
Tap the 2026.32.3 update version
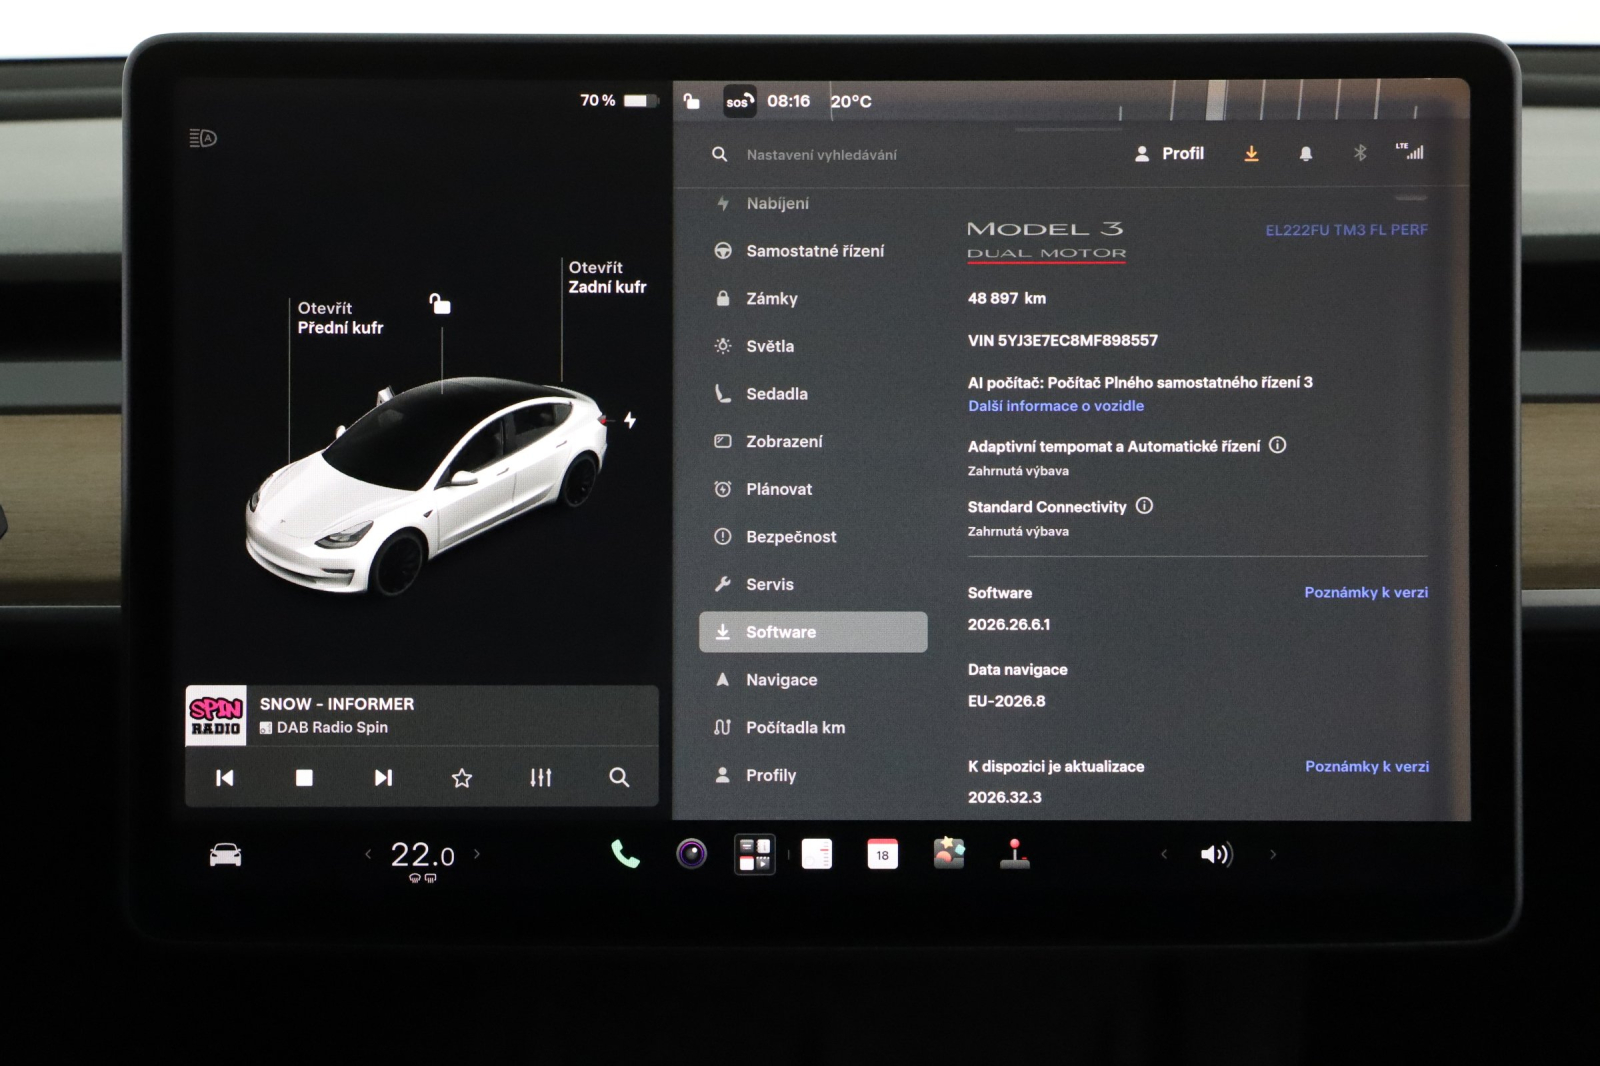pos(1004,797)
